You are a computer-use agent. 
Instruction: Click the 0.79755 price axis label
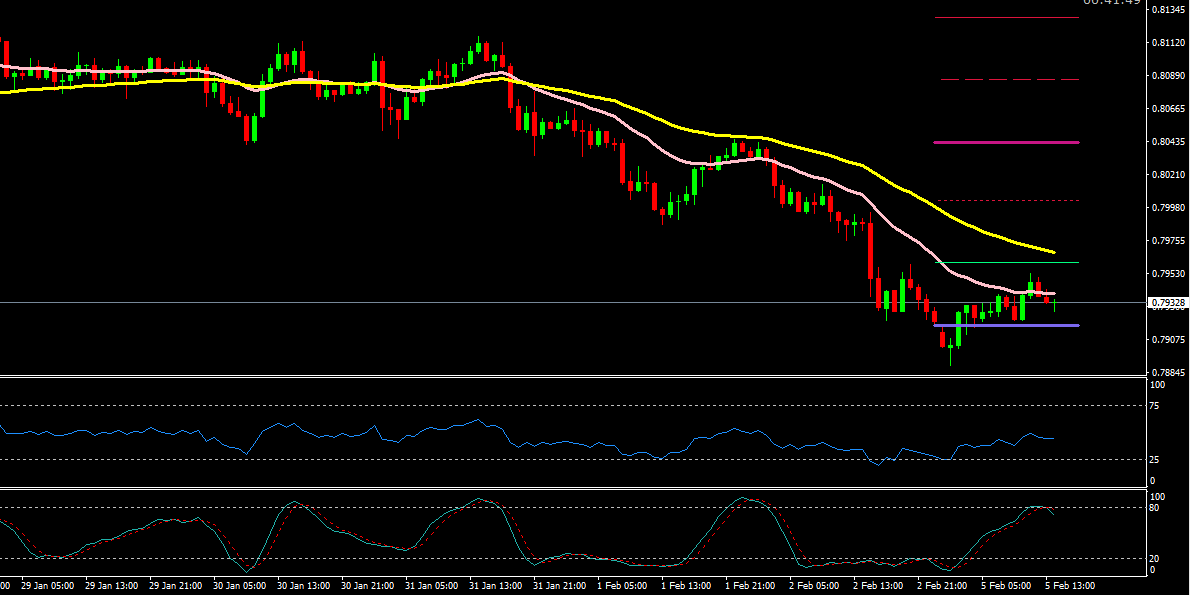point(1168,240)
